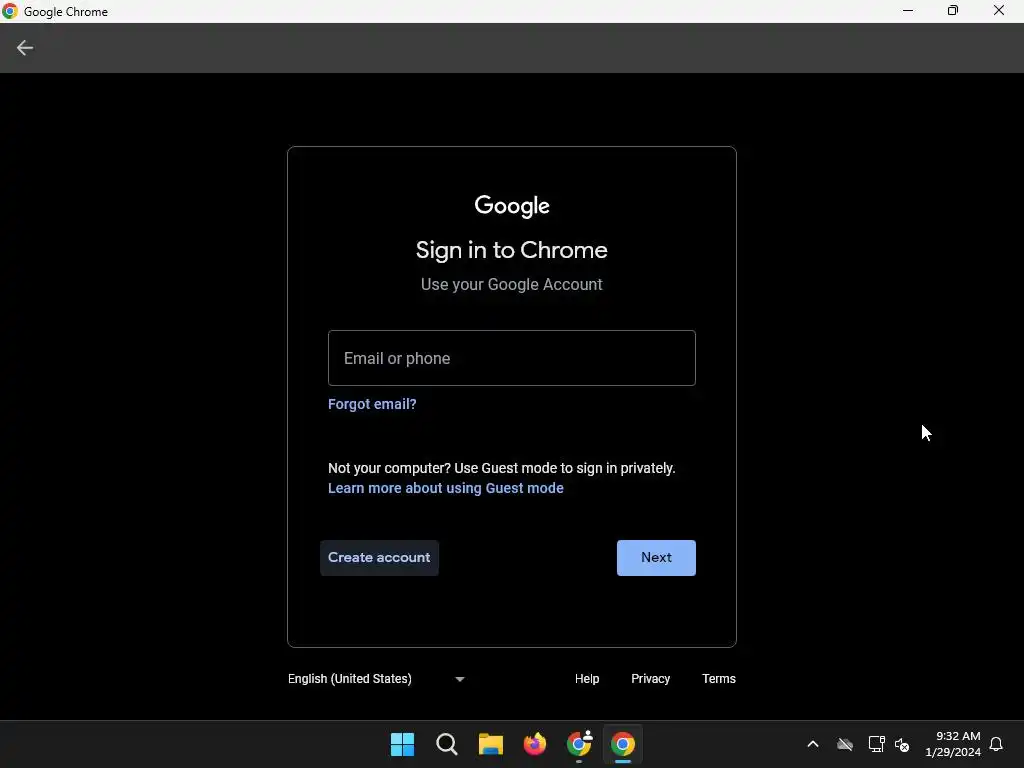Open the Privacy link
This screenshot has height=768, width=1024.
point(650,679)
